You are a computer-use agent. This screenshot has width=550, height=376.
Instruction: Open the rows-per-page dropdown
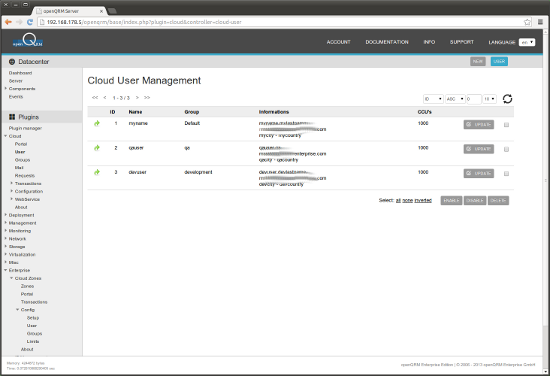490,99
